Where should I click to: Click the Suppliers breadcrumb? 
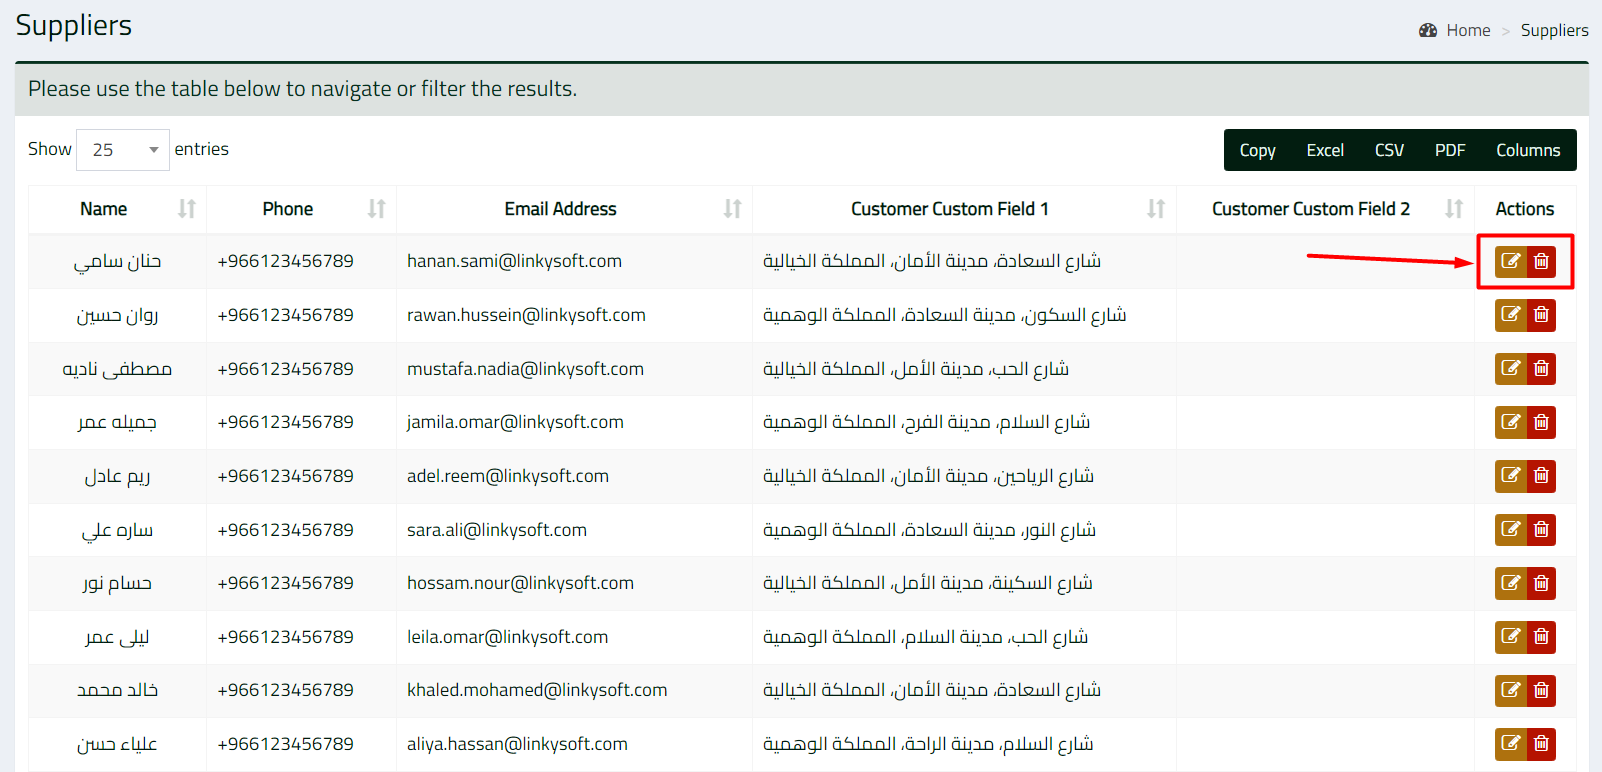point(1554,30)
